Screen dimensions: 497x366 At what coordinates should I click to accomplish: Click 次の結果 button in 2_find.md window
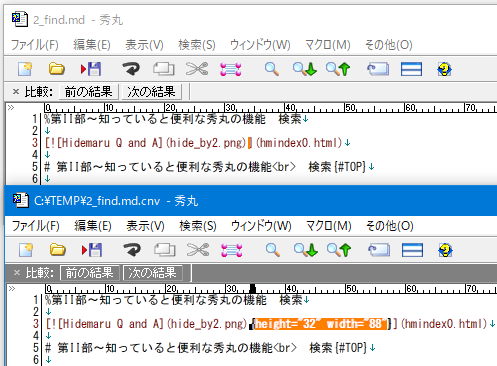click(151, 92)
